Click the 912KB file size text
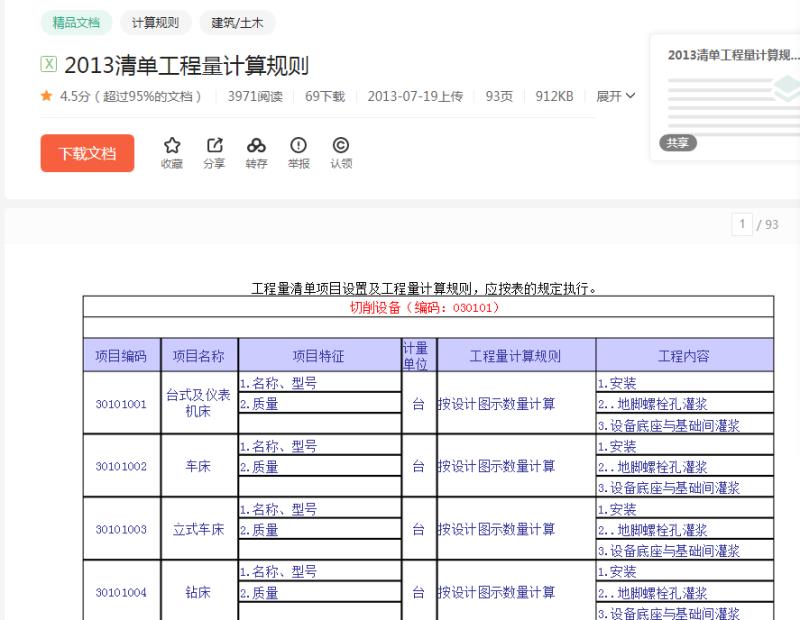Image resolution: width=800 pixels, height=620 pixels. click(554, 96)
